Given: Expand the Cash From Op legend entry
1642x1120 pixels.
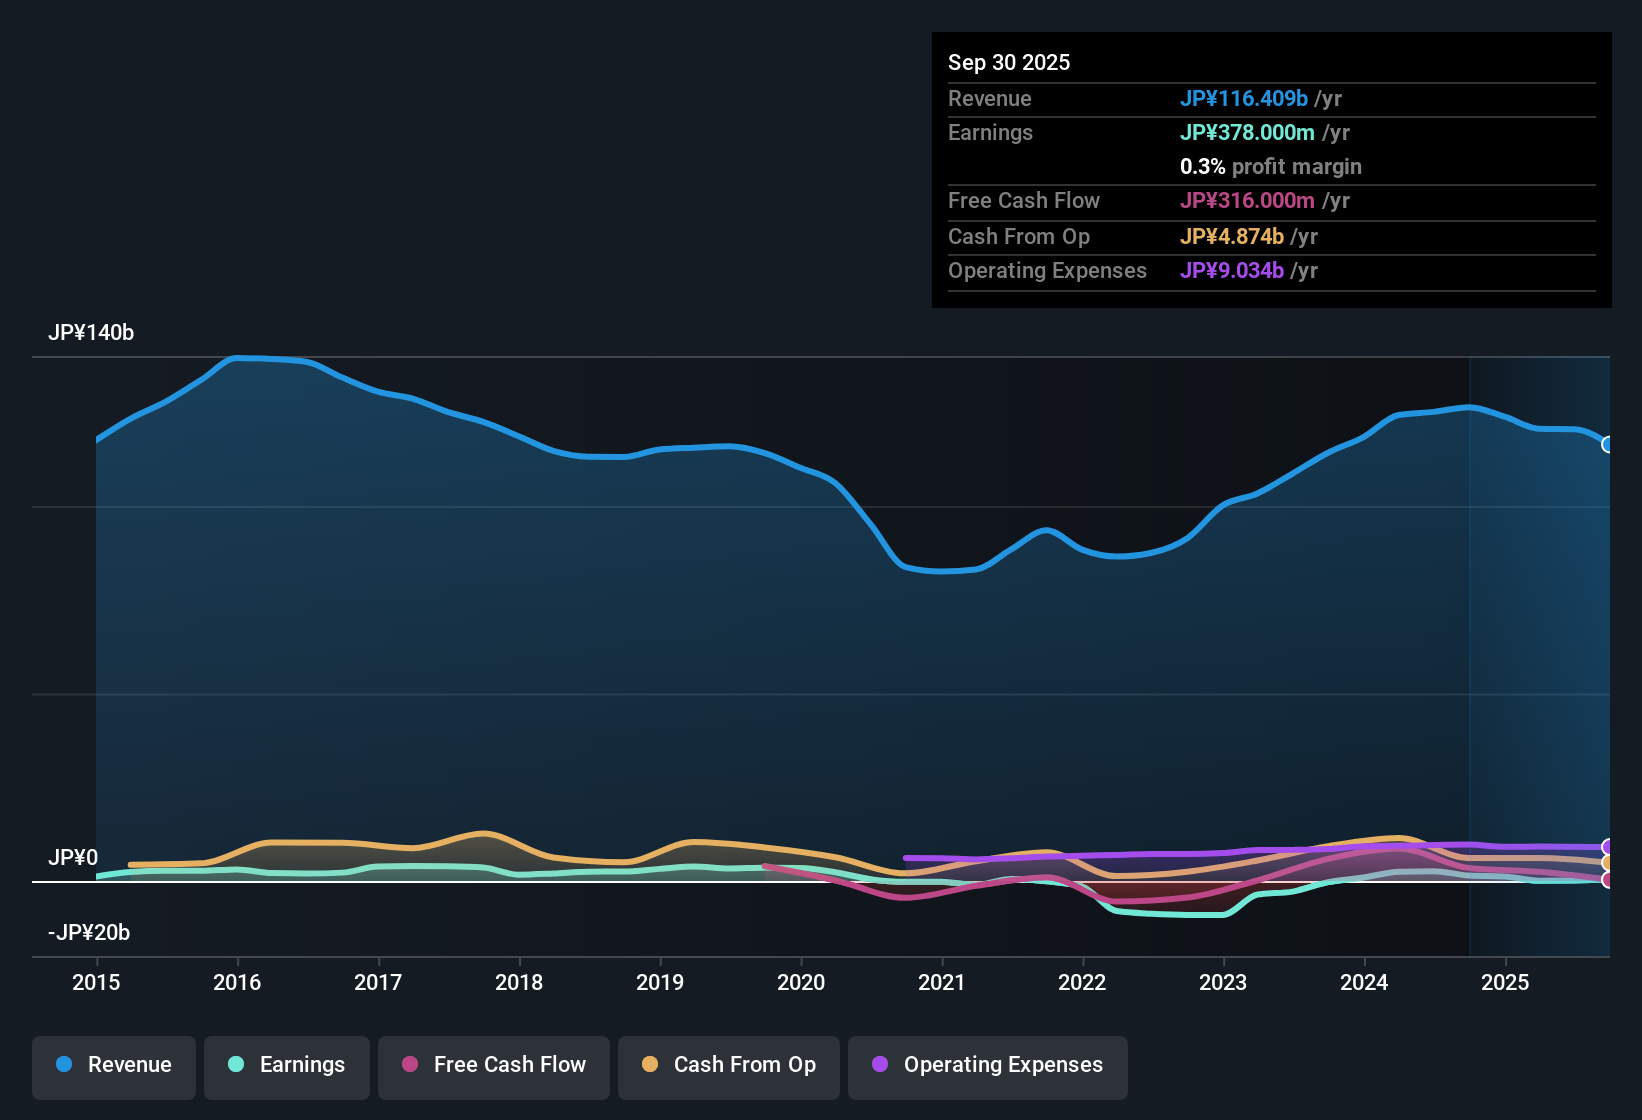Looking at the screenshot, I should click(x=728, y=1067).
